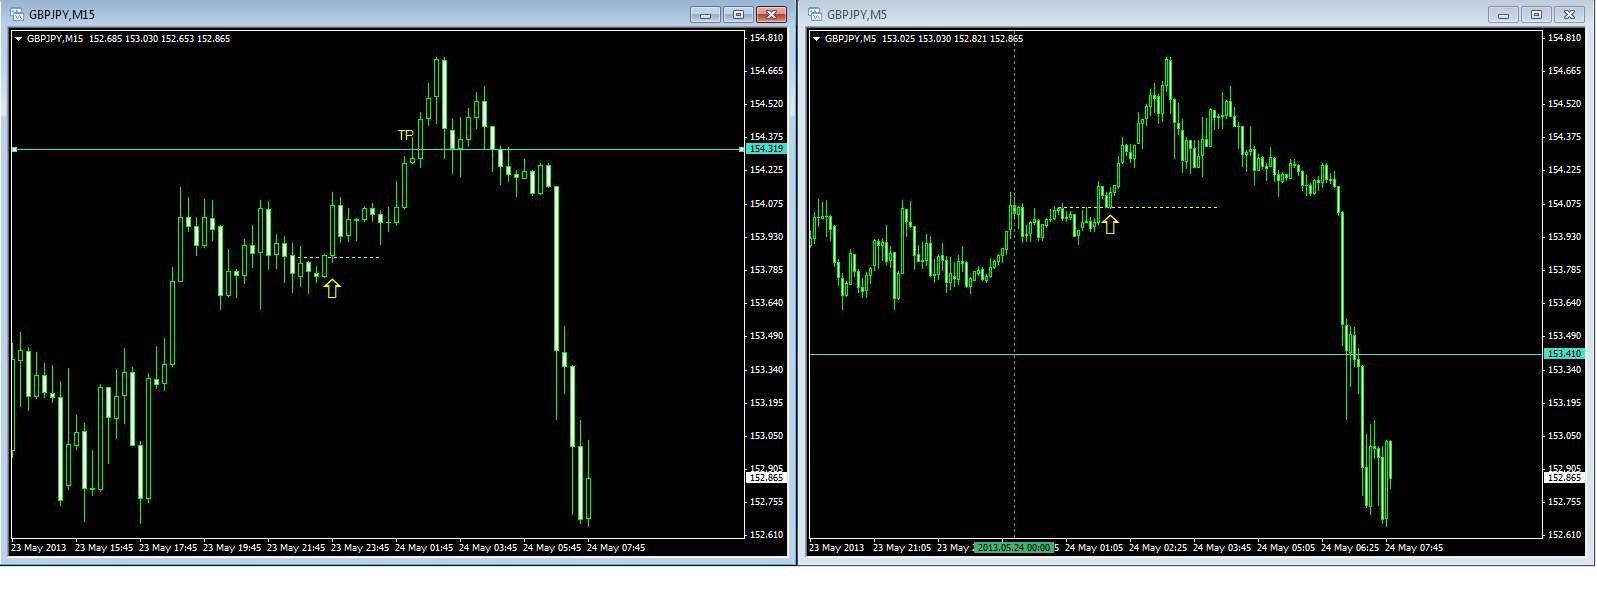The image size is (1597, 600).
Task: Select the yellow up arrow on M5 chart
Action: 1109,224
